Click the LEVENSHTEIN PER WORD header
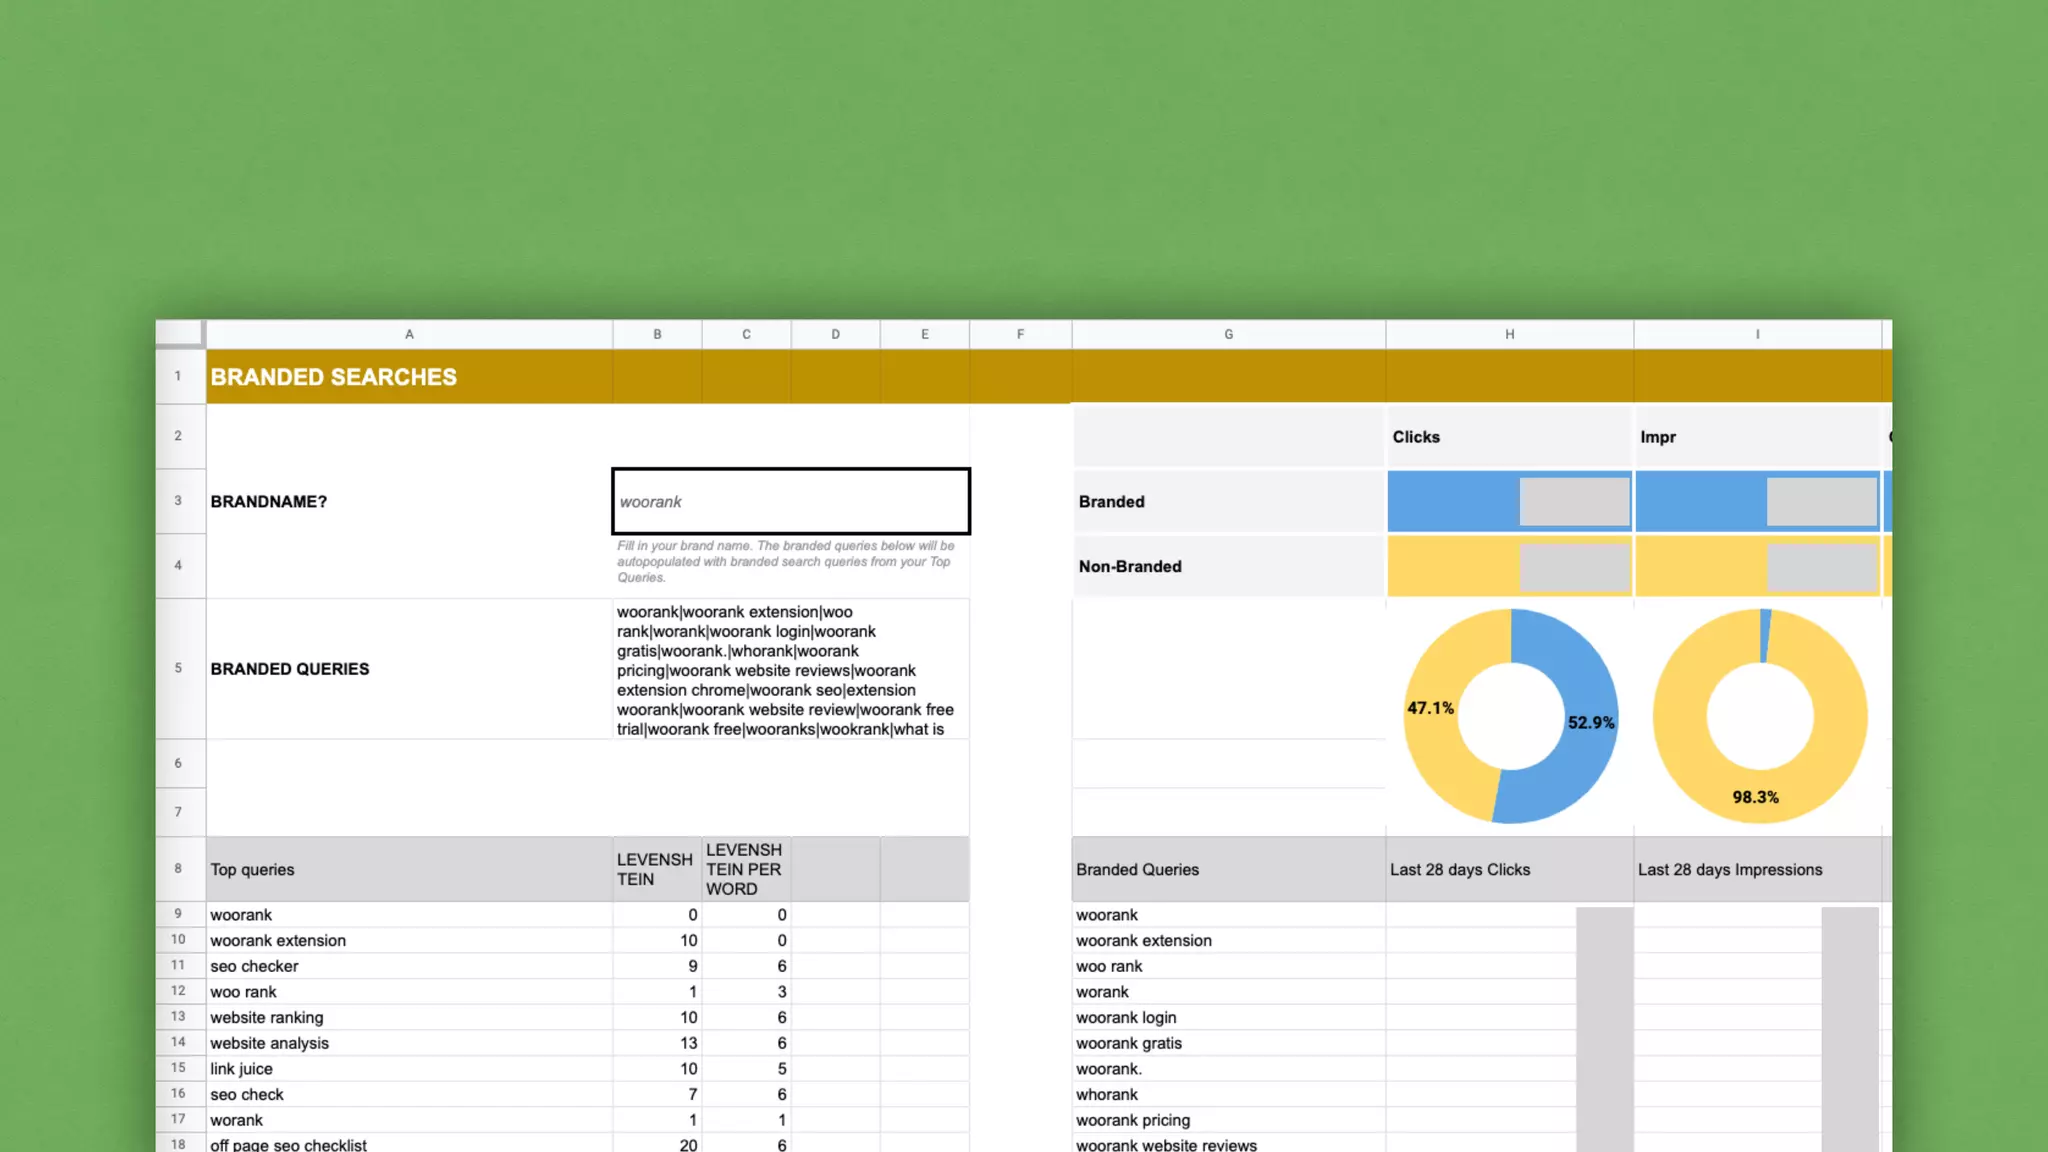This screenshot has width=2048, height=1152. (x=745, y=869)
